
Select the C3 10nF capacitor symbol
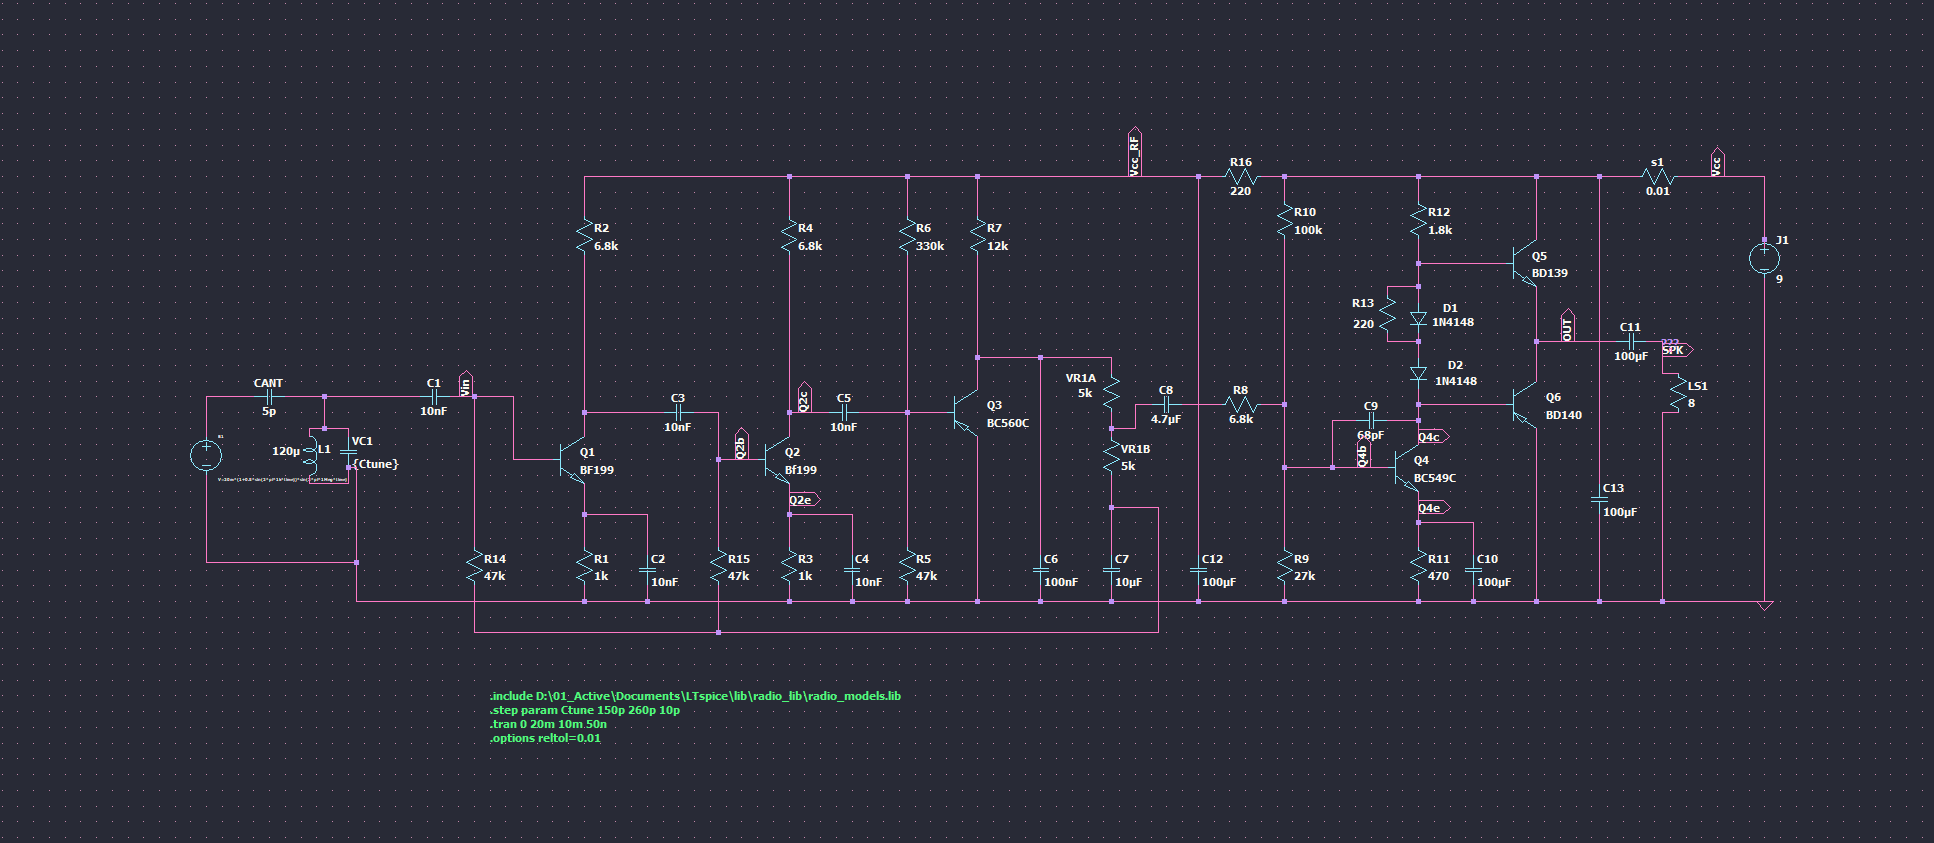(x=678, y=412)
